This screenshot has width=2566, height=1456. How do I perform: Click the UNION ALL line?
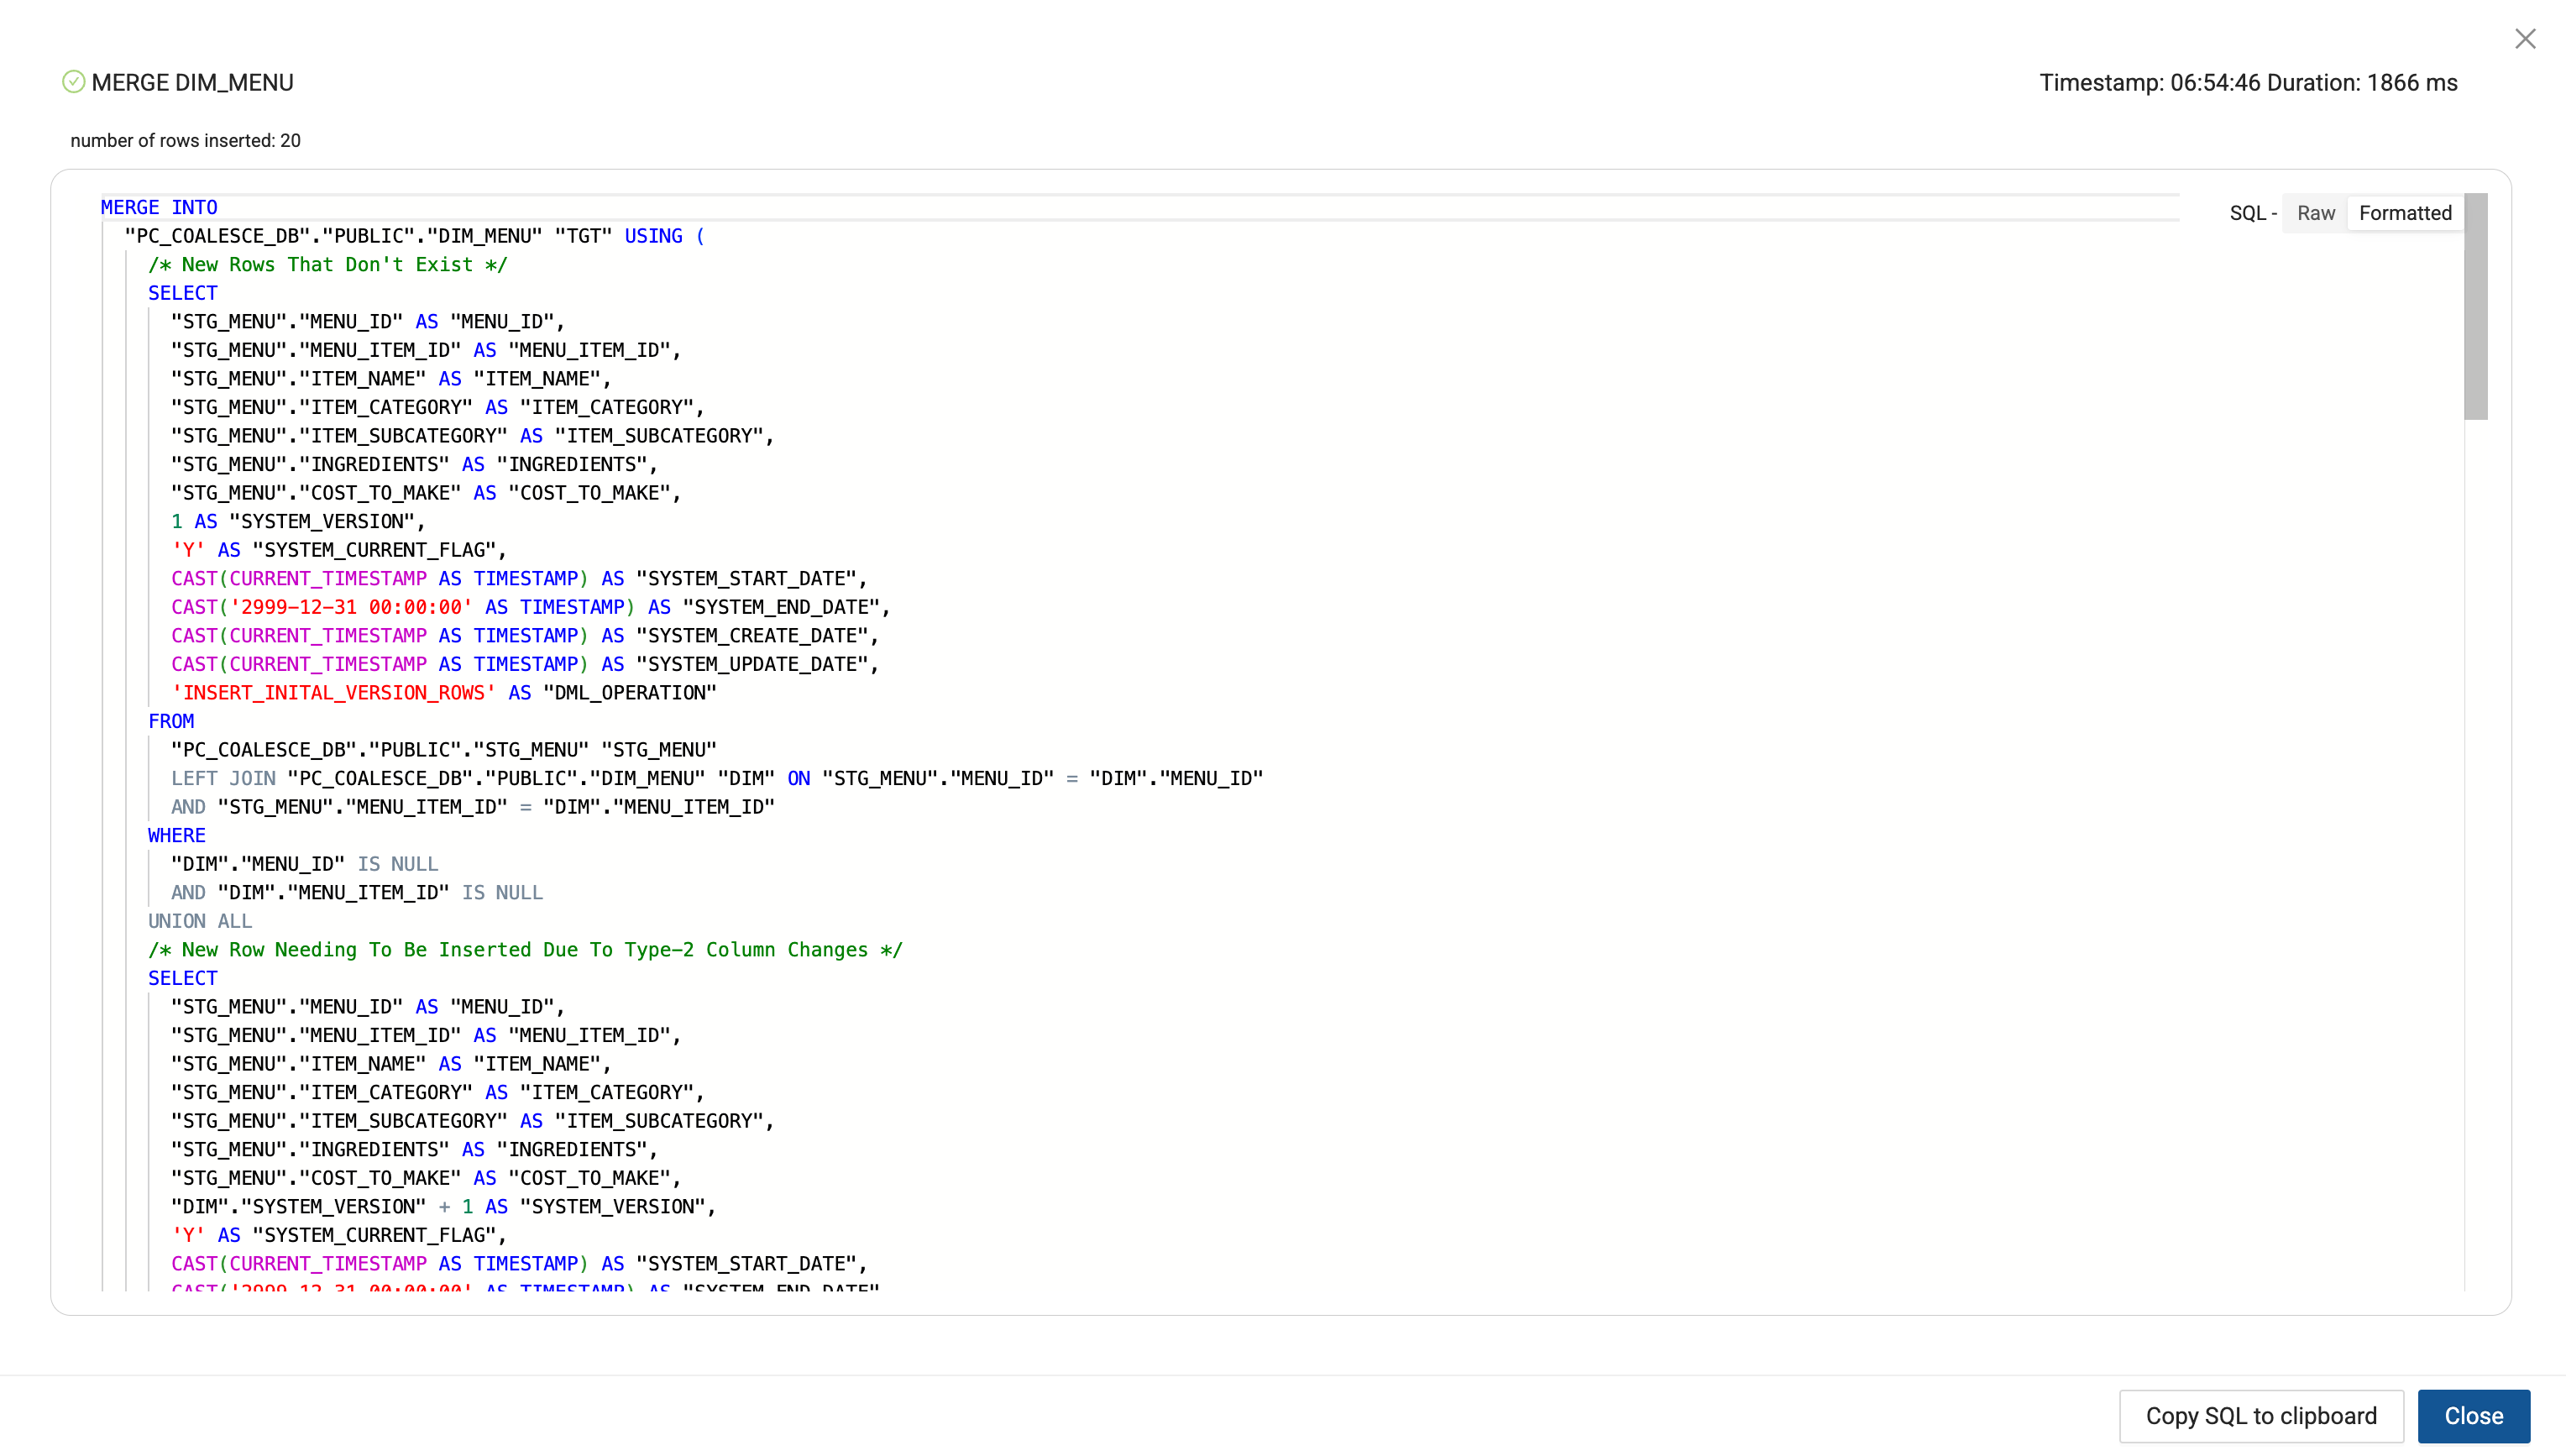click(200, 921)
